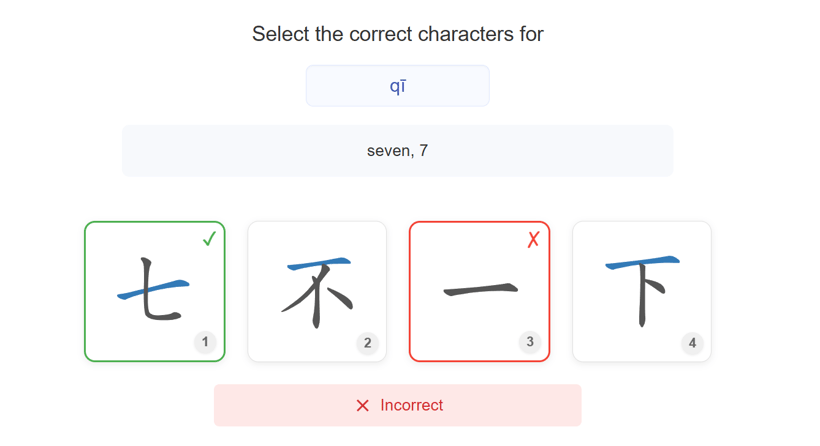Click the gray horizontal stroke of 一

coord(480,290)
